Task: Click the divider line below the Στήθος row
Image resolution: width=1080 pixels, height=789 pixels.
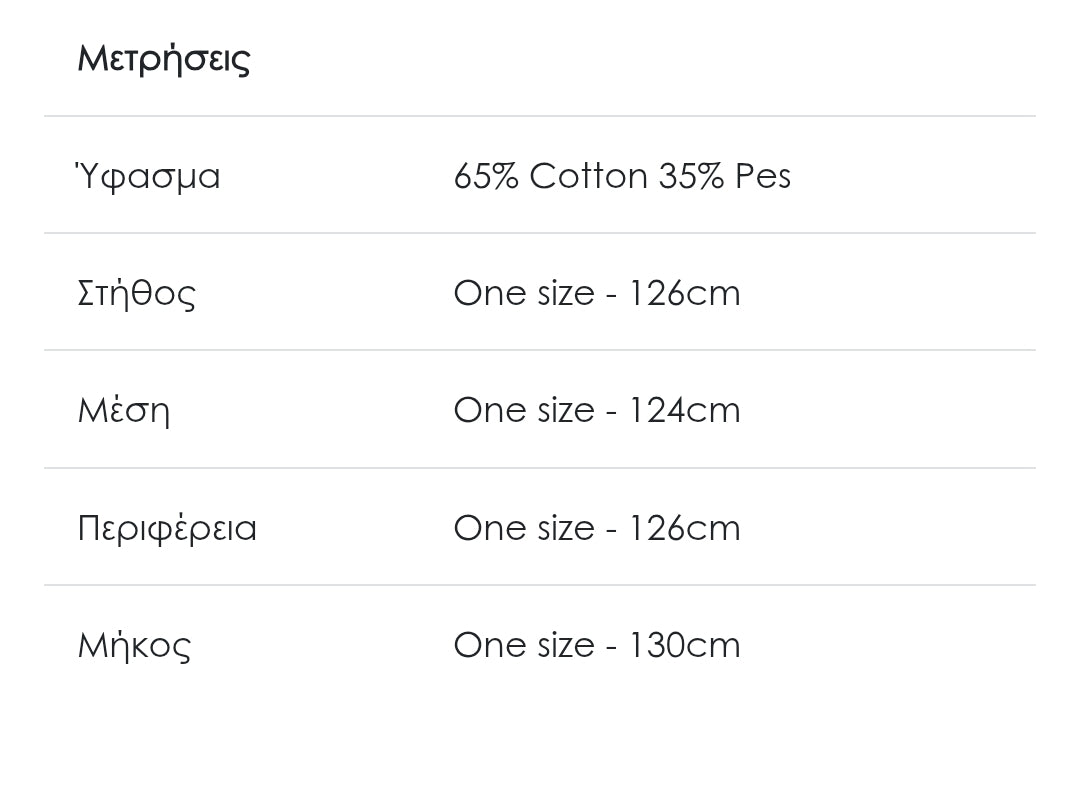Action: coord(540,350)
